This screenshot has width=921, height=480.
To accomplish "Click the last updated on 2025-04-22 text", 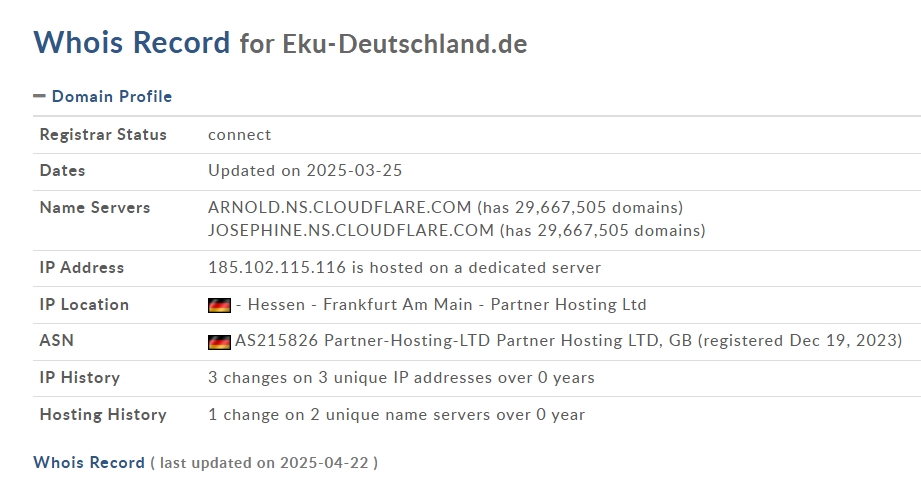I will [x=264, y=463].
